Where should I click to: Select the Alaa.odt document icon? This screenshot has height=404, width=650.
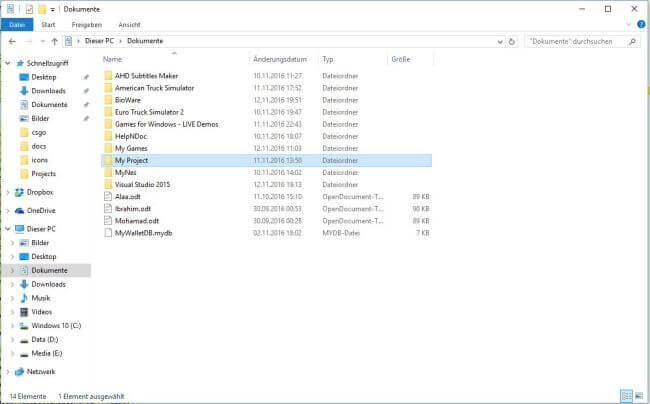[x=108, y=196]
